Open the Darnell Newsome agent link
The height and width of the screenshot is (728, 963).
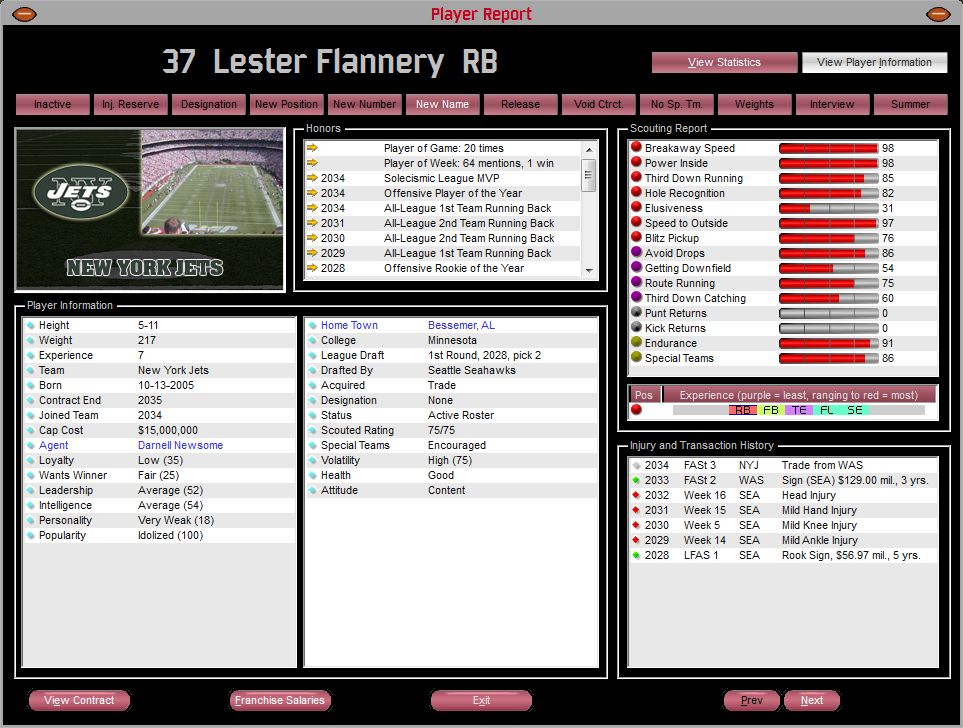180,445
